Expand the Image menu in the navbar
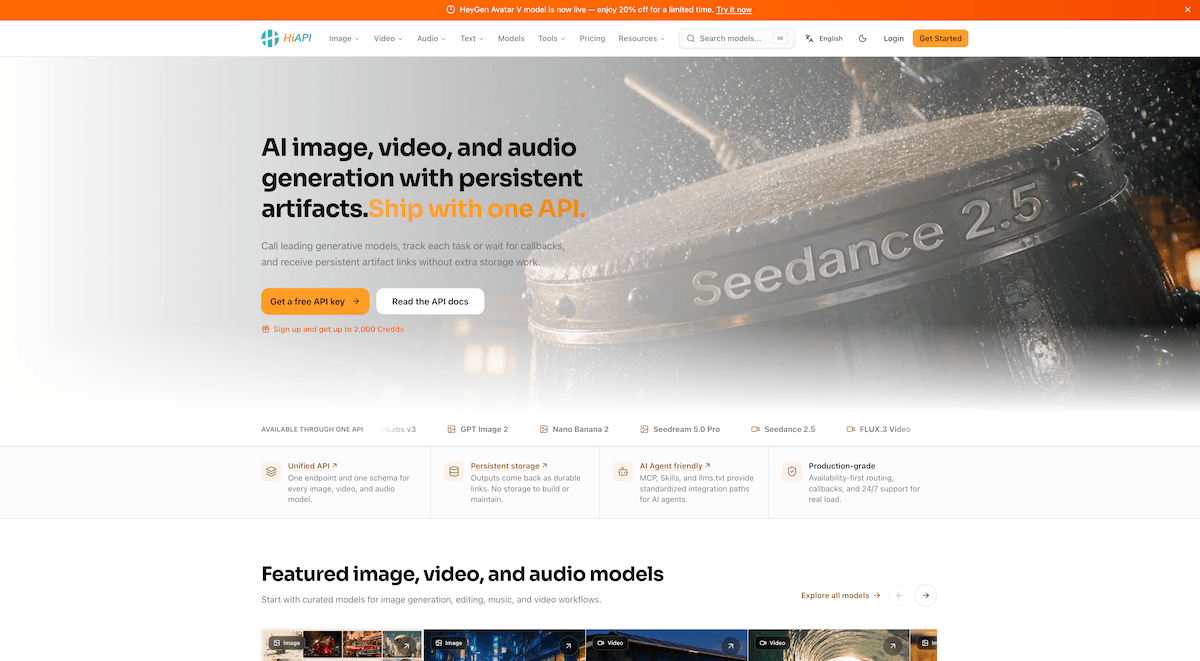 [x=344, y=38]
